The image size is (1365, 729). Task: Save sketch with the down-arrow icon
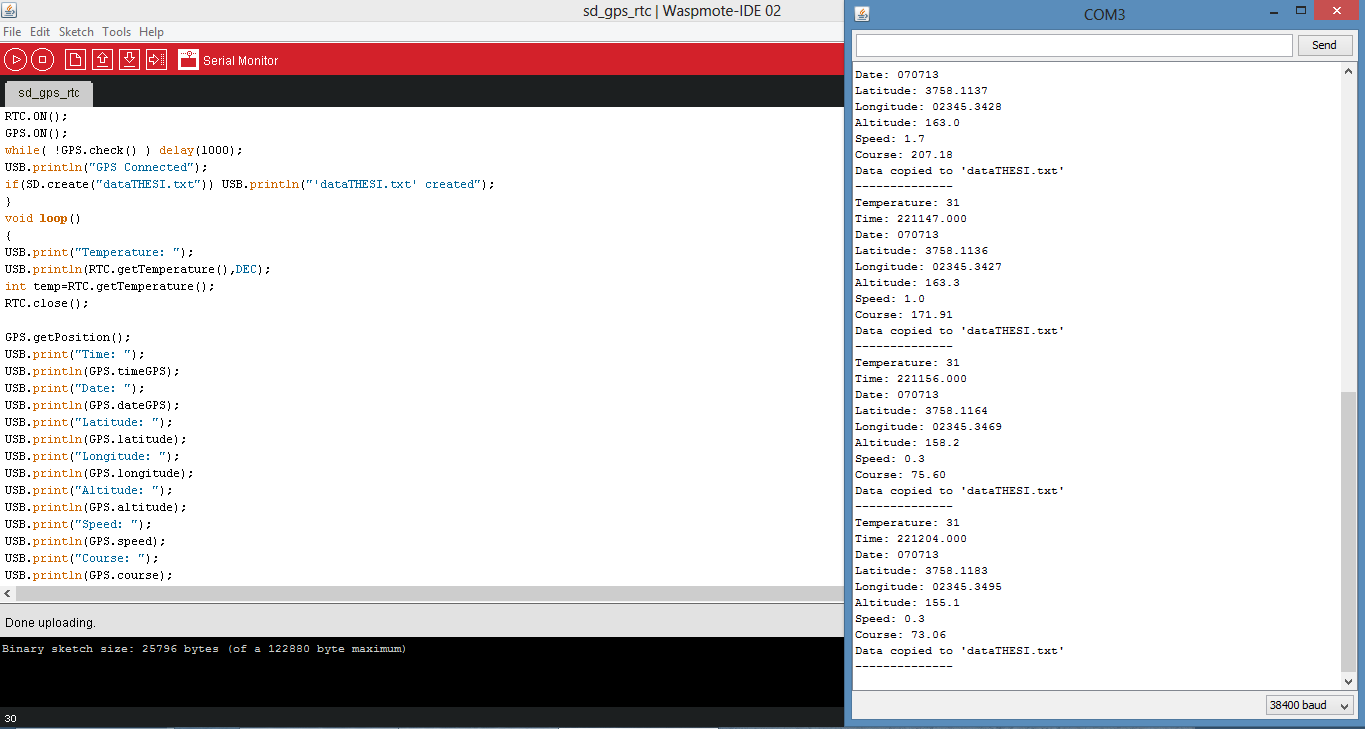pos(129,60)
